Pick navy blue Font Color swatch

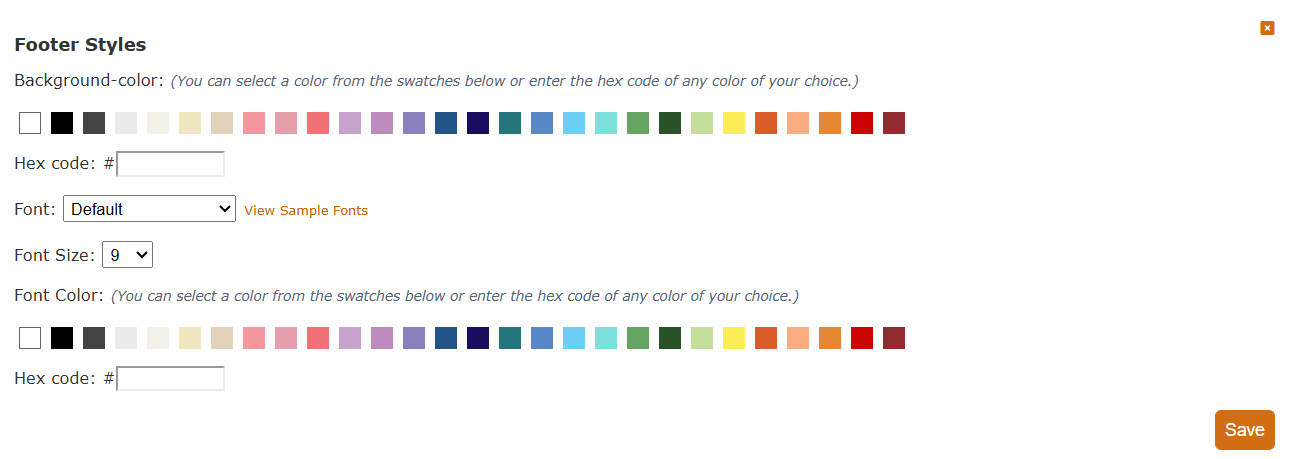coord(478,338)
